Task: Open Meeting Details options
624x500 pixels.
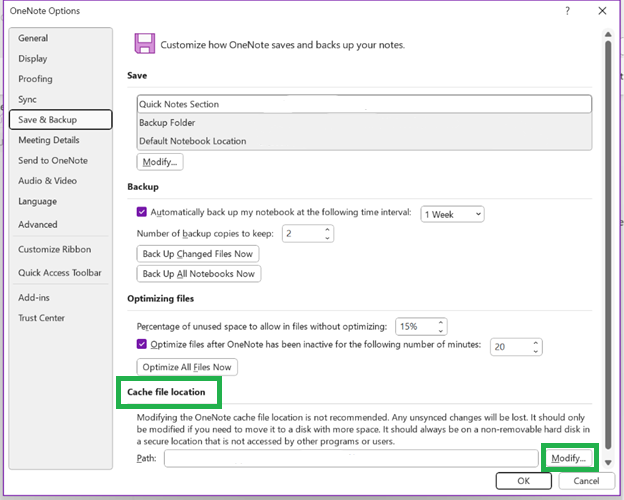Action: click(x=49, y=140)
